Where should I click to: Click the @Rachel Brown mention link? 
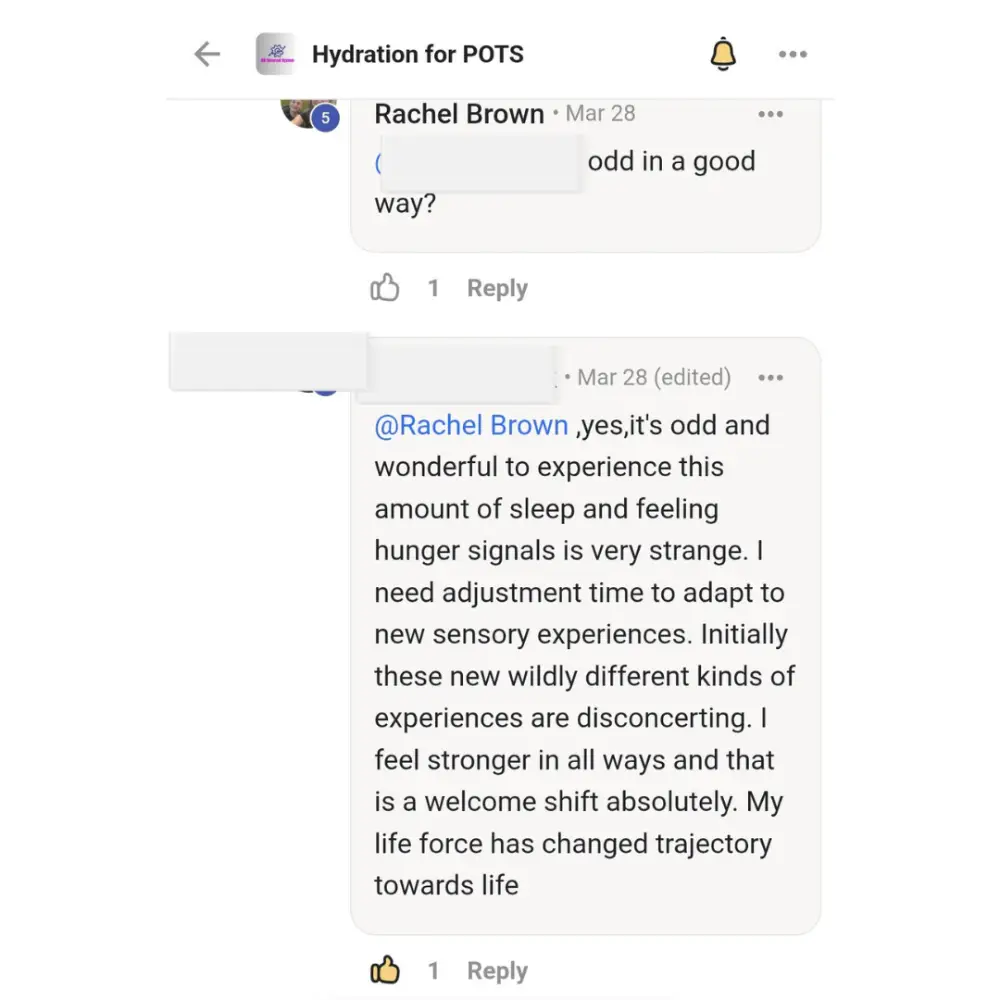coord(471,426)
